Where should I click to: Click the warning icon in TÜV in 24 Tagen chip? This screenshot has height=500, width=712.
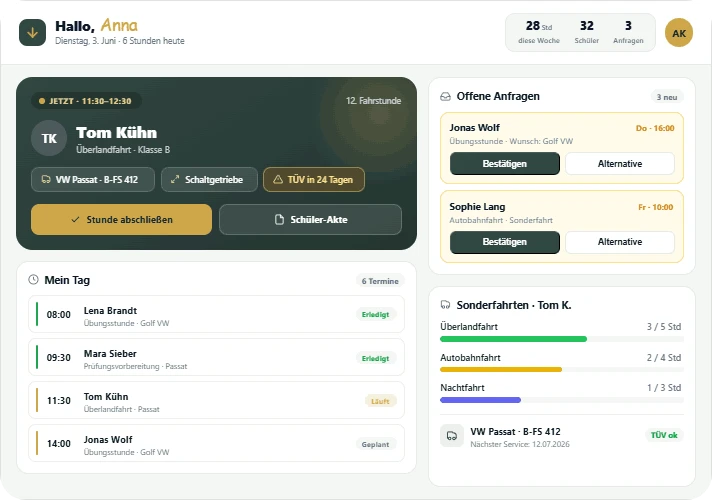[278, 180]
